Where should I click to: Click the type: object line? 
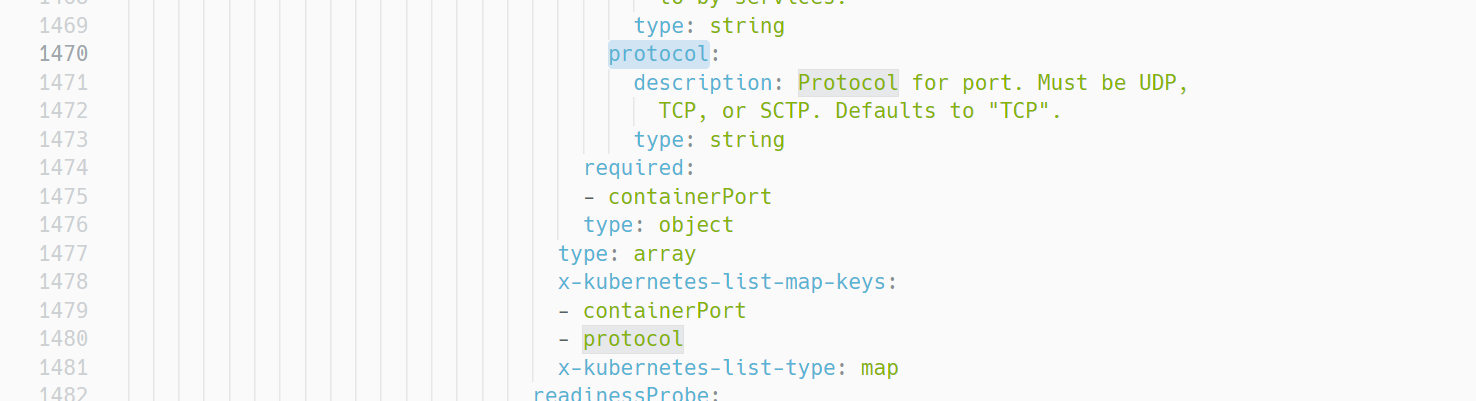(658, 225)
